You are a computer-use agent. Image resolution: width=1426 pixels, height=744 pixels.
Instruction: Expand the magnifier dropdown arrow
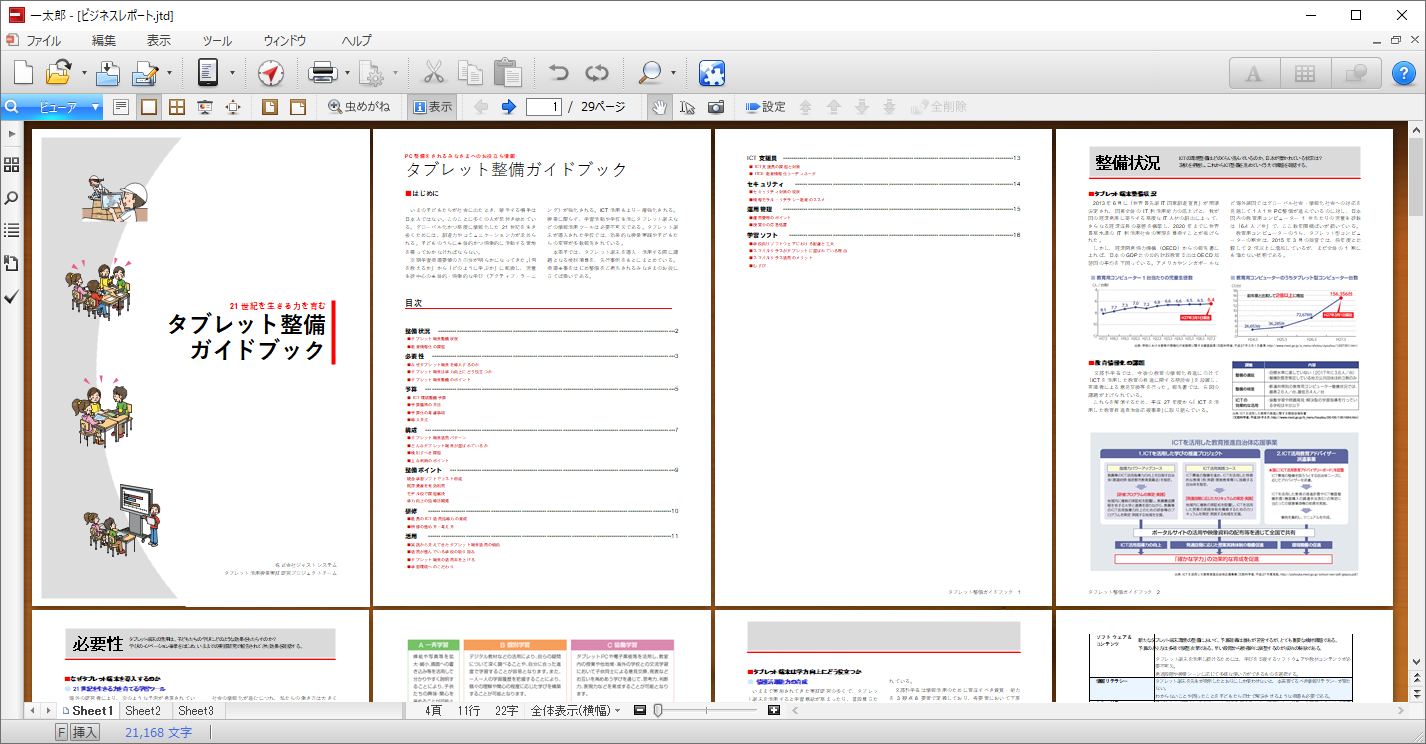(674, 73)
